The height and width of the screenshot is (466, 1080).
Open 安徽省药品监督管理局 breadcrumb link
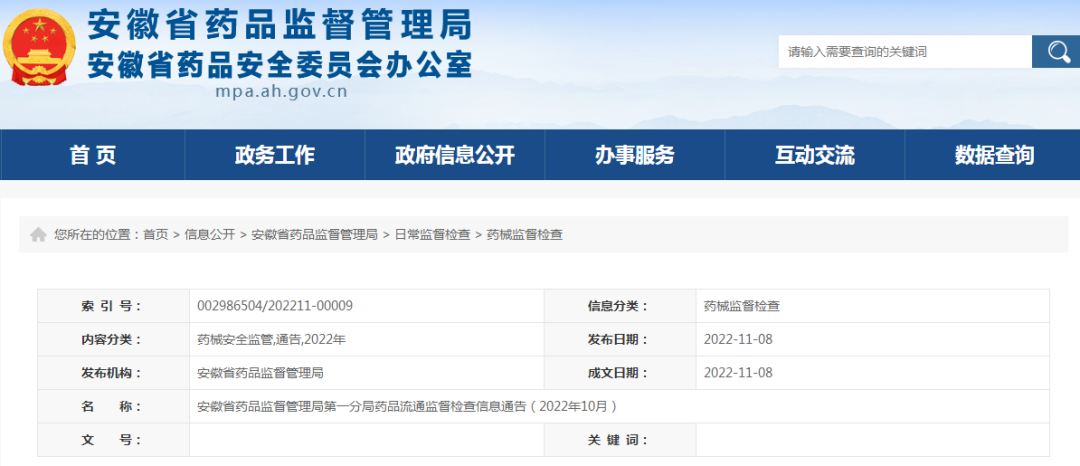314,235
